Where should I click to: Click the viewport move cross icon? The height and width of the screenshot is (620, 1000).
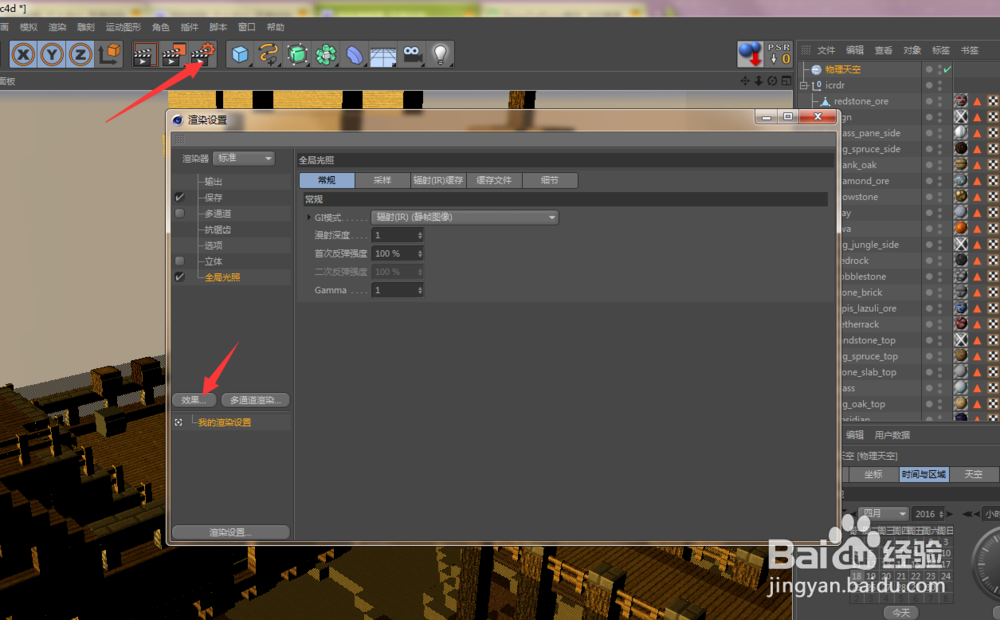coord(744,81)
